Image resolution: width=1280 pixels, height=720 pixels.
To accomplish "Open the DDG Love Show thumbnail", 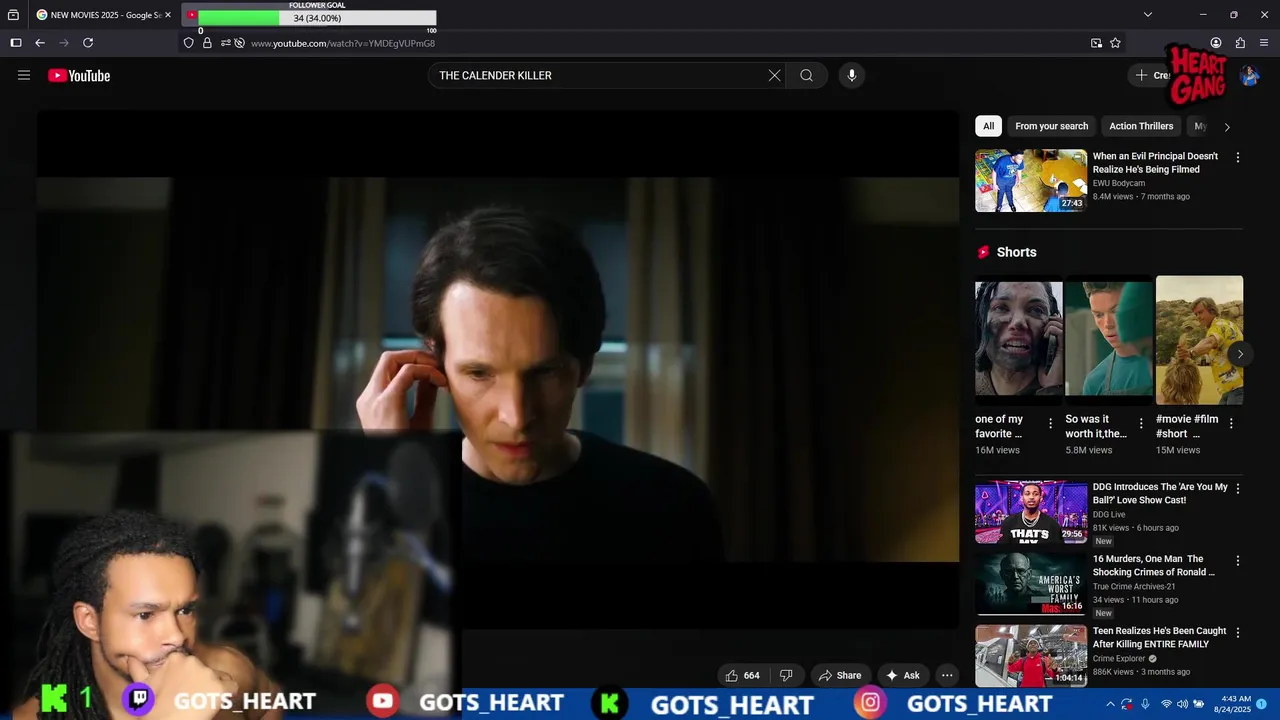I will tap(1031, 512).
